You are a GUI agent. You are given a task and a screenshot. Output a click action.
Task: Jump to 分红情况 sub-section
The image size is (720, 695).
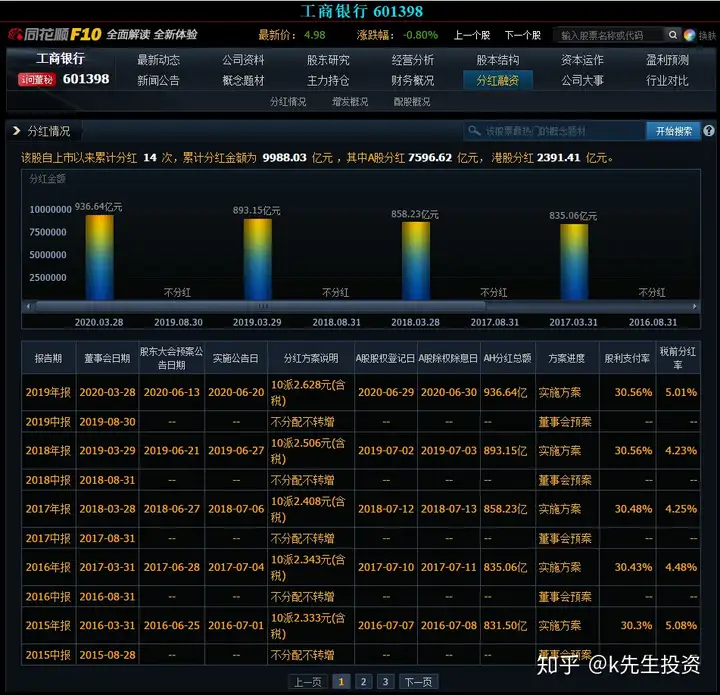288,101
